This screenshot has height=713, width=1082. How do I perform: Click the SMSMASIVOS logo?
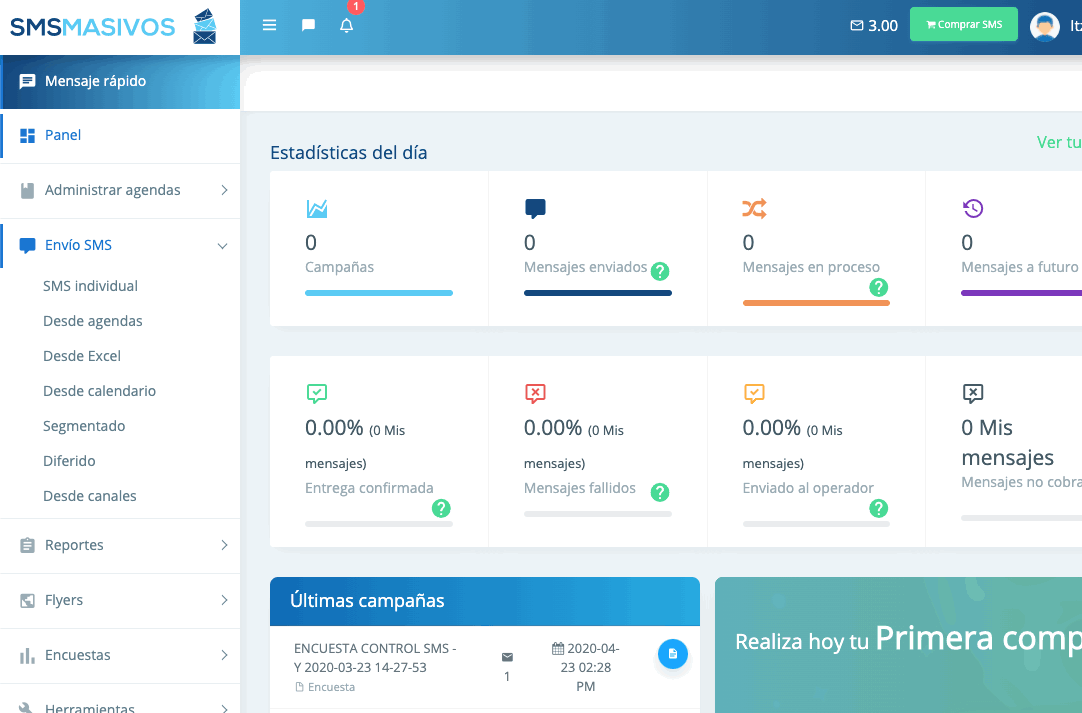(x=113, y=27)
